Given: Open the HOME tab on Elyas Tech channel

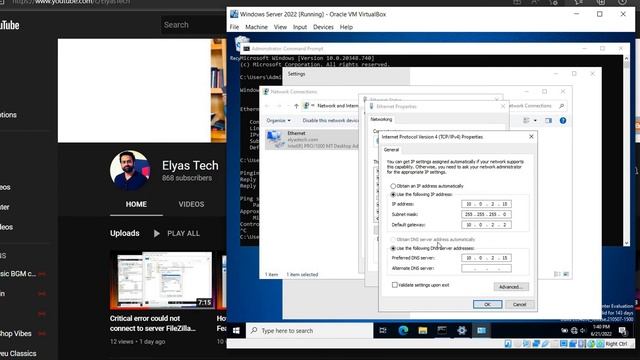Looking at the screenshot, I should point(136,204).
